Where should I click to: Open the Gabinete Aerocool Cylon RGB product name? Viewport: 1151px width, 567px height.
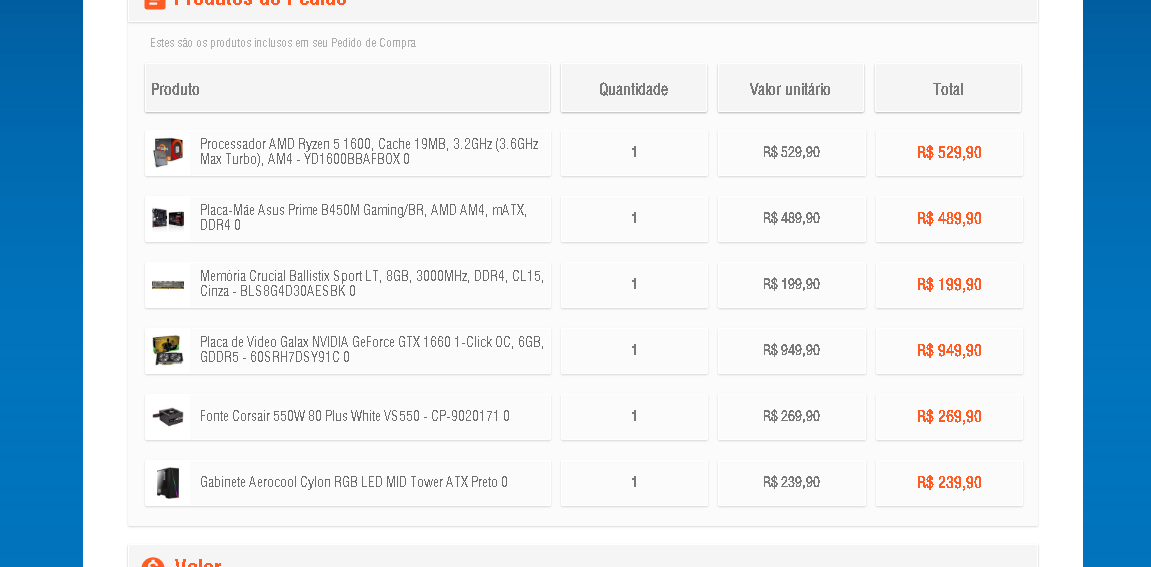(354, 483)
